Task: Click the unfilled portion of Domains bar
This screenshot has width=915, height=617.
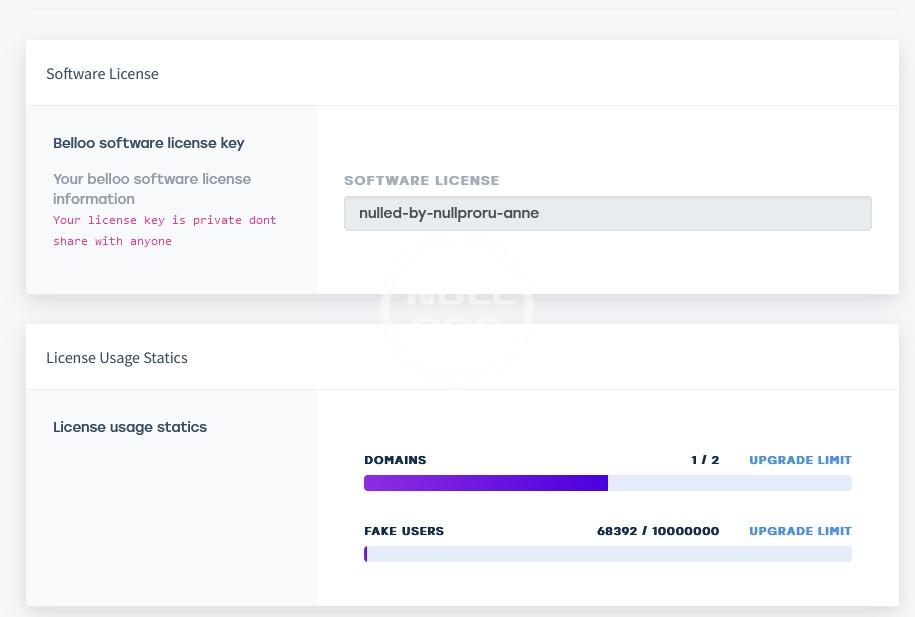Action: [x=729, y=483]
